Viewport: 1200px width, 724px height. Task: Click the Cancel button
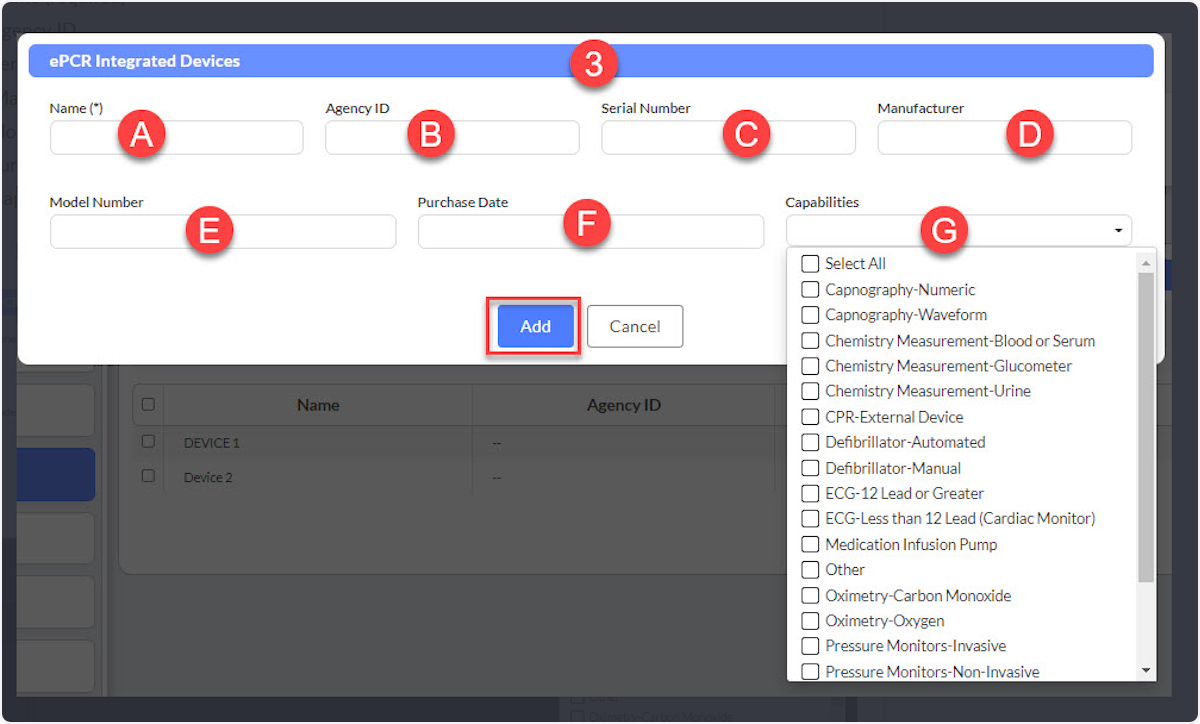point(635,326)
